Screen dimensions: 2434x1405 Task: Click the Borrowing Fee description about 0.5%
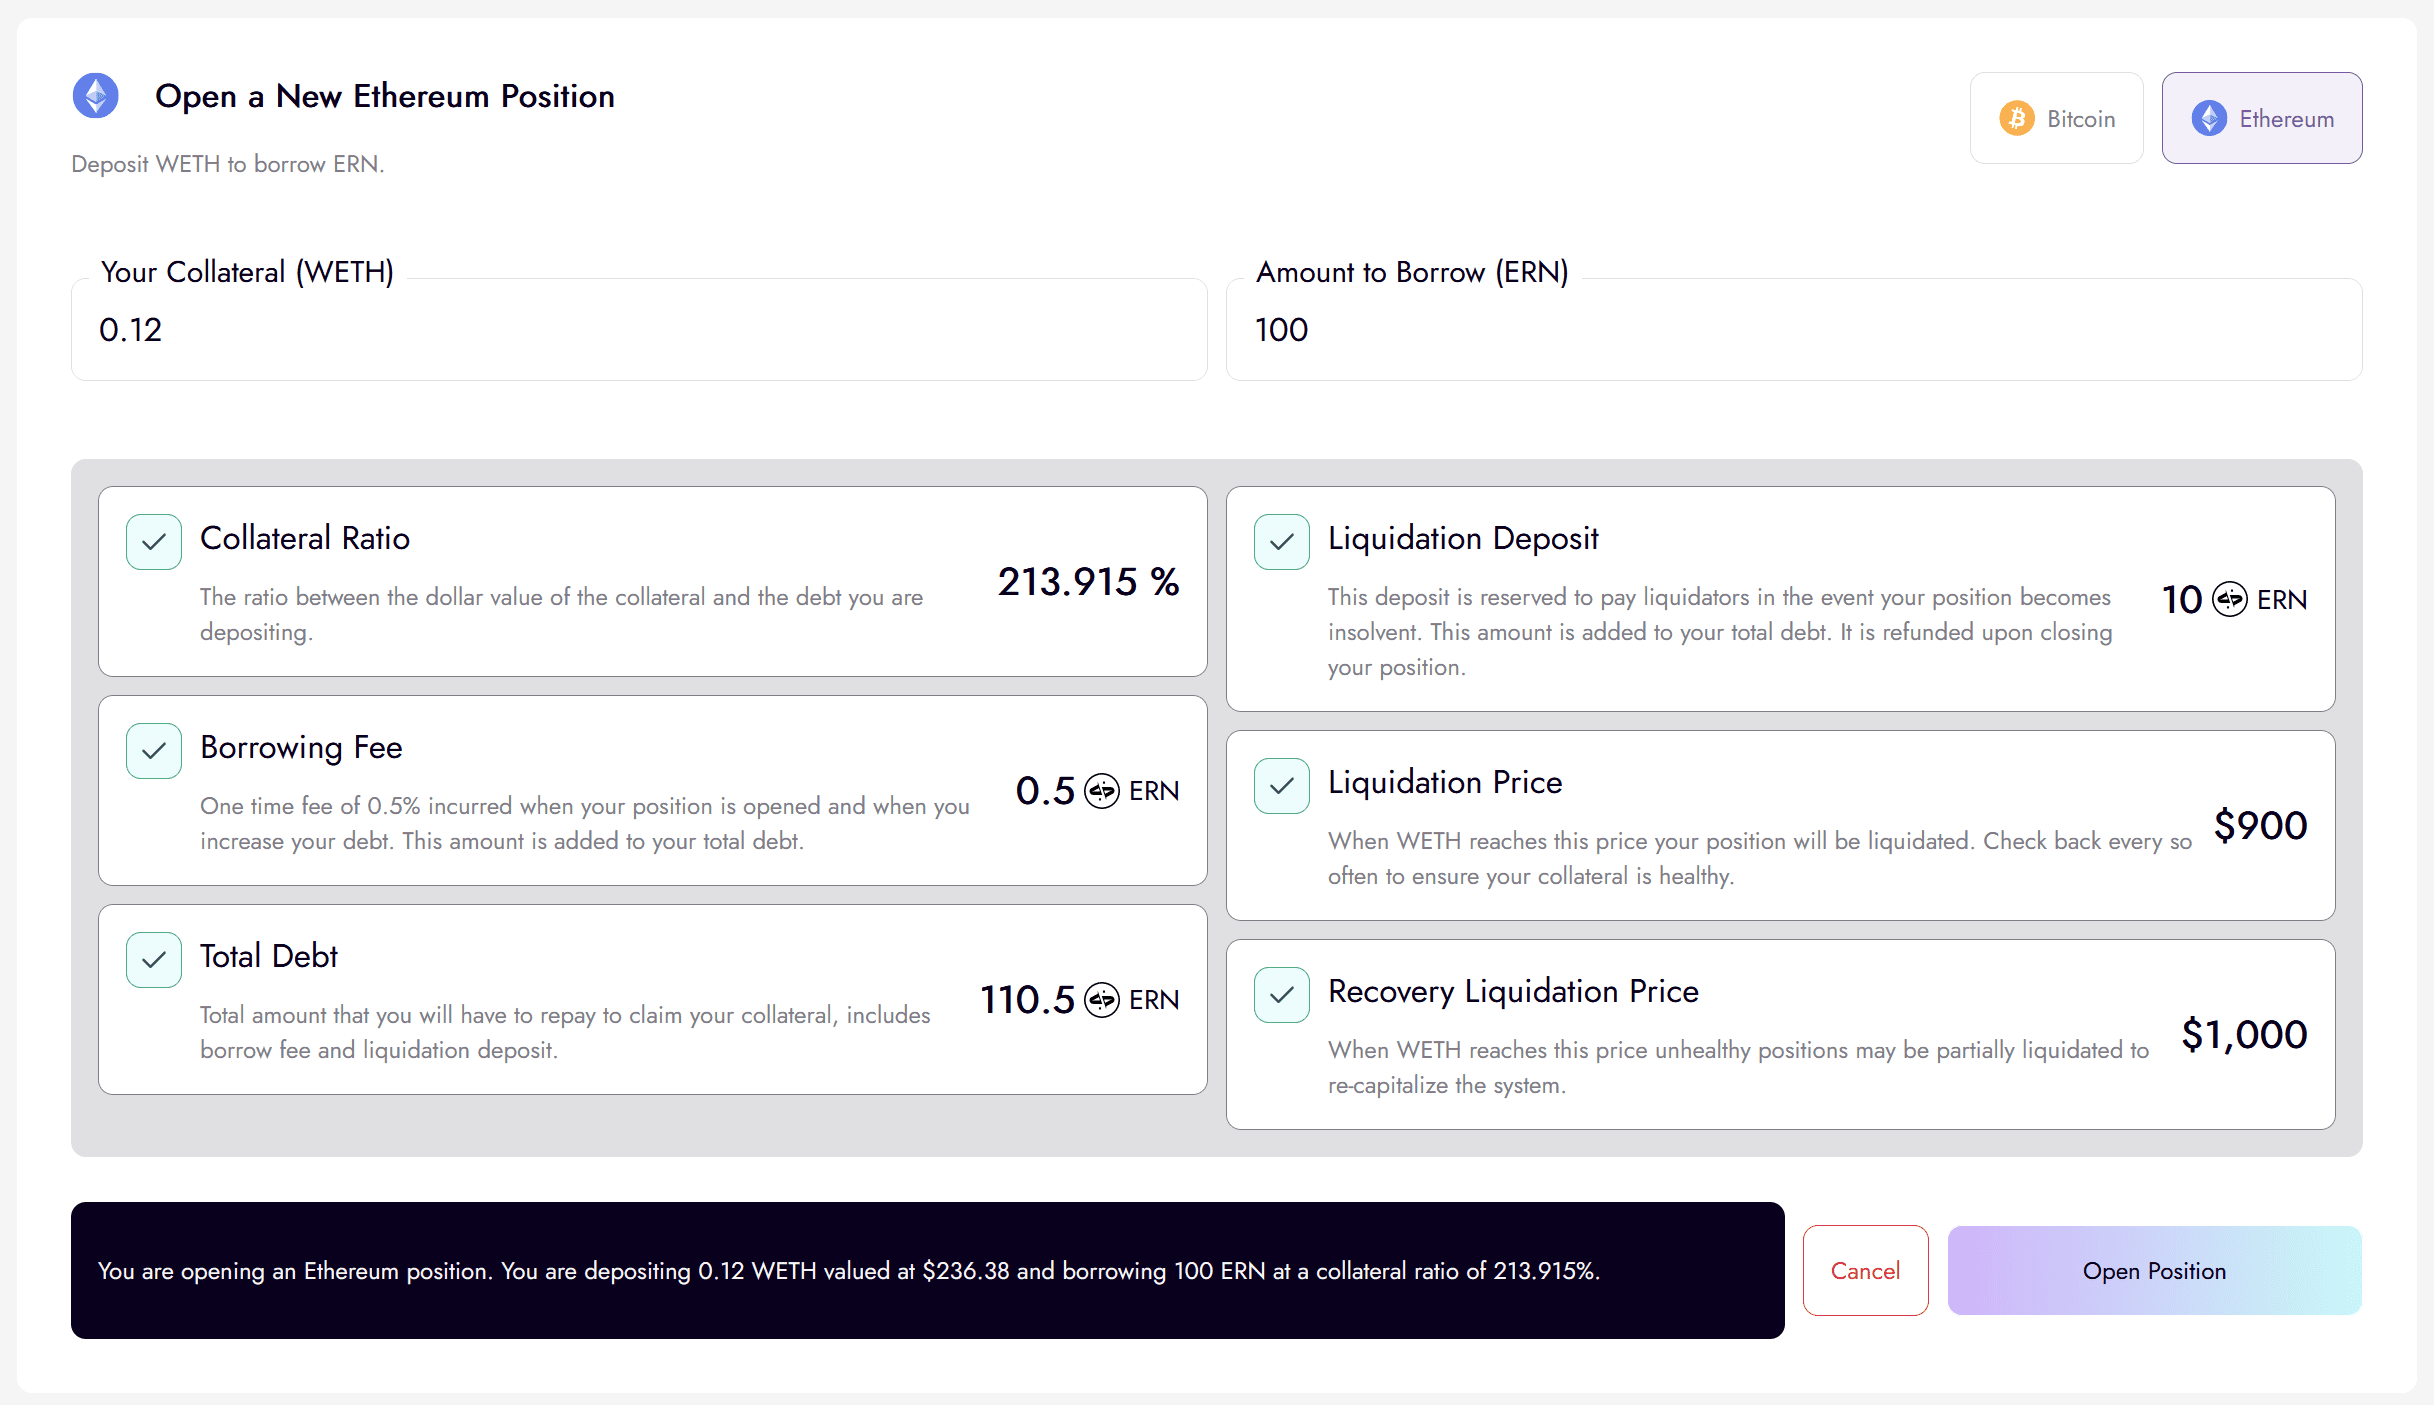tap(585, 824)
